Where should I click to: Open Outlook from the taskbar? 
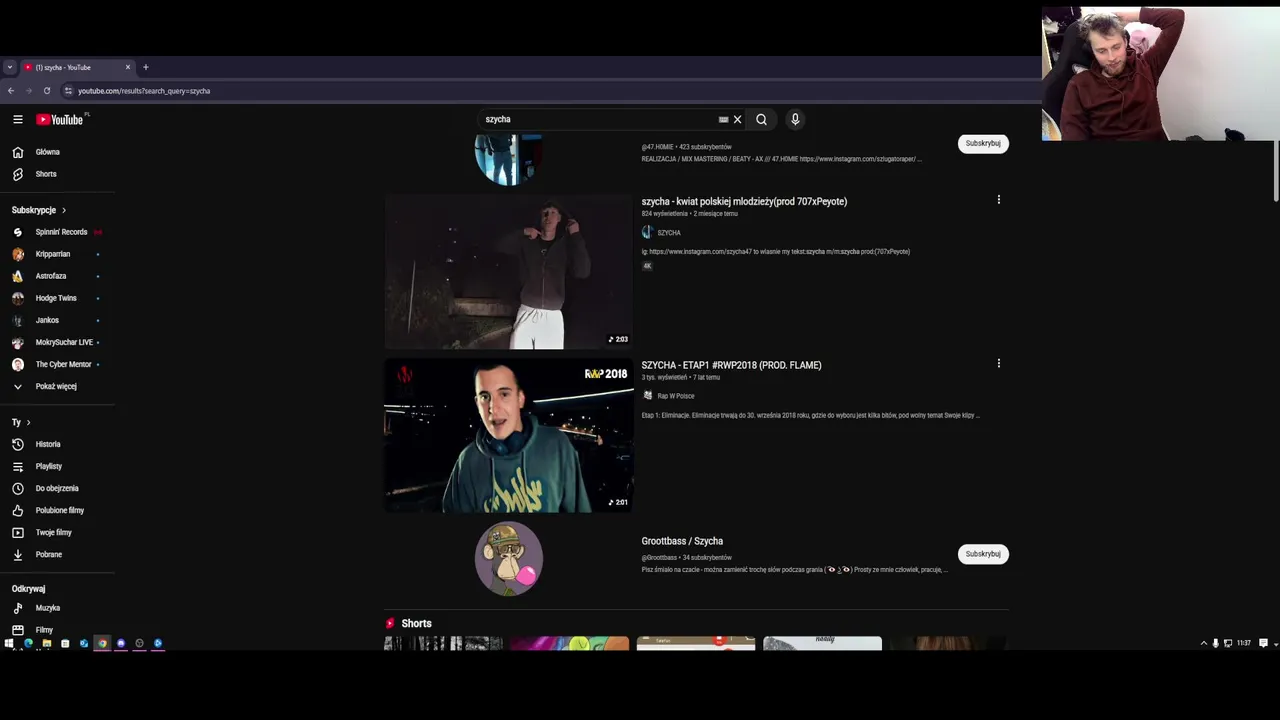pos(84,643)
